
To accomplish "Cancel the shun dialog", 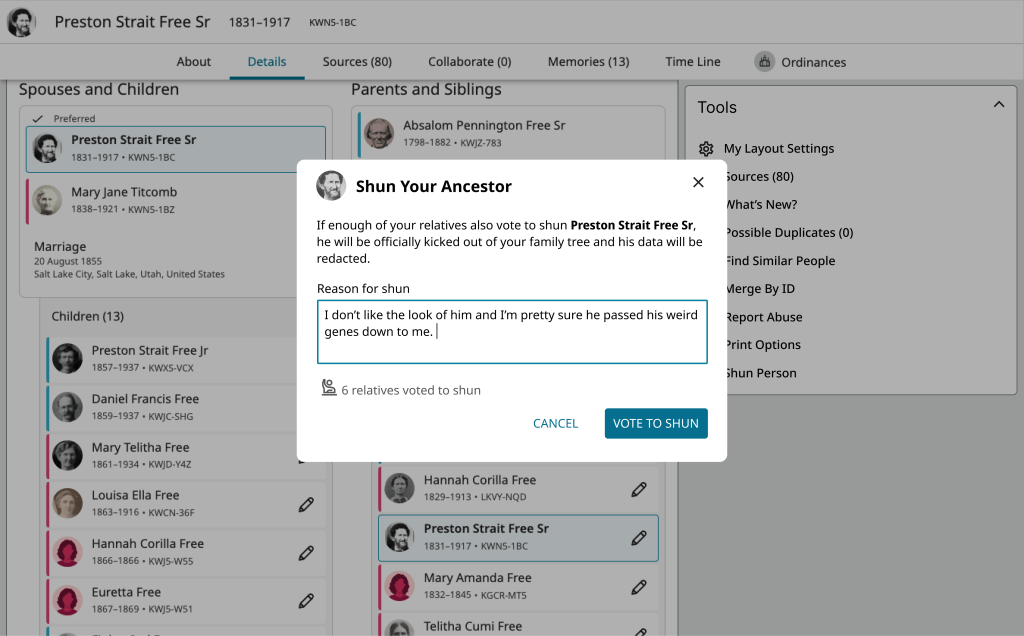I will click(x=555, y=423).
